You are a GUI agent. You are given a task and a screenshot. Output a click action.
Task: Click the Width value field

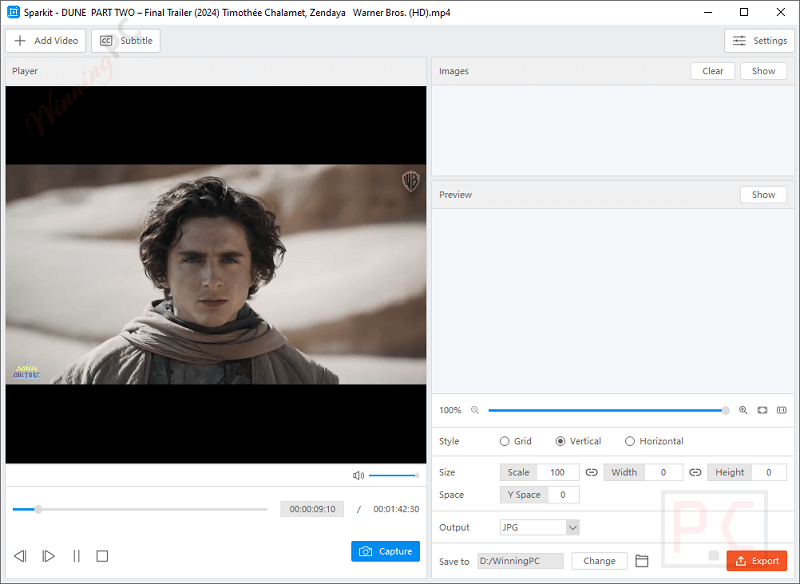pos(663,472)
